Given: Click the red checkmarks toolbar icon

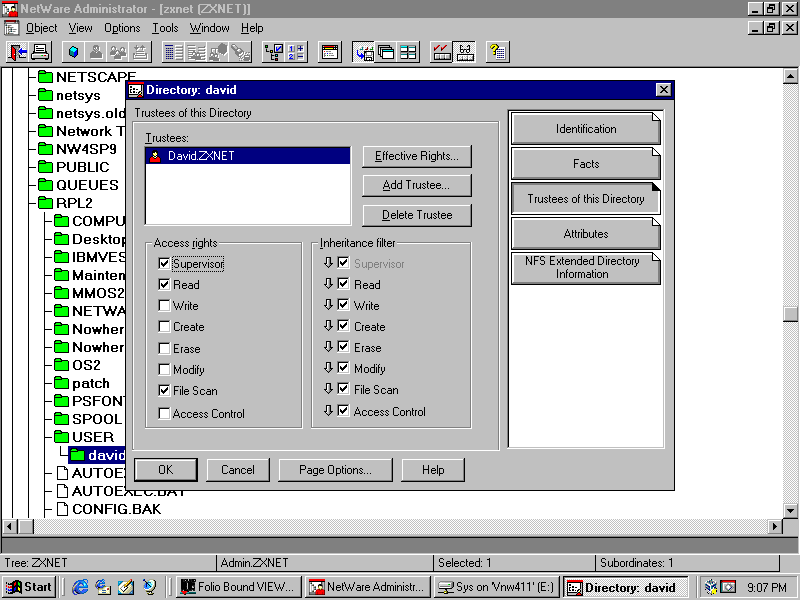Looking at the screenshot, I should click(441, 52).
